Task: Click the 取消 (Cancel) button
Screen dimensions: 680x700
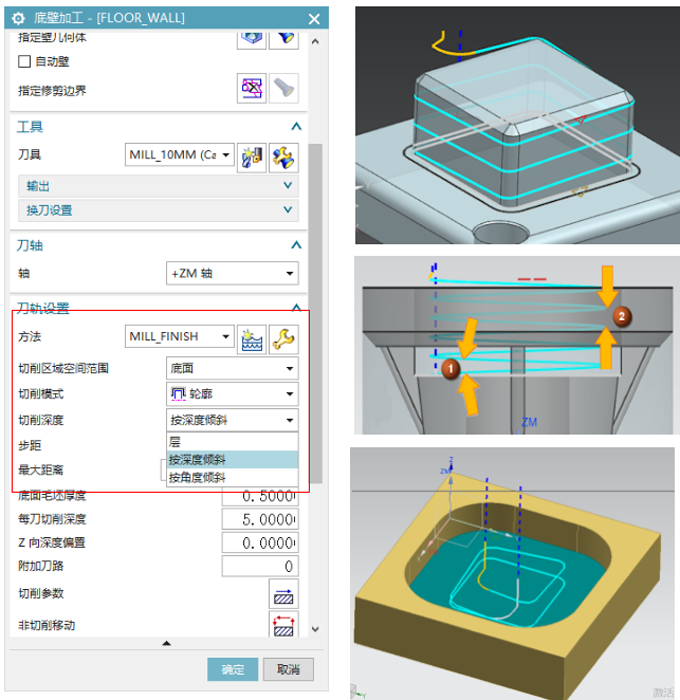Action: click(287, 669)
